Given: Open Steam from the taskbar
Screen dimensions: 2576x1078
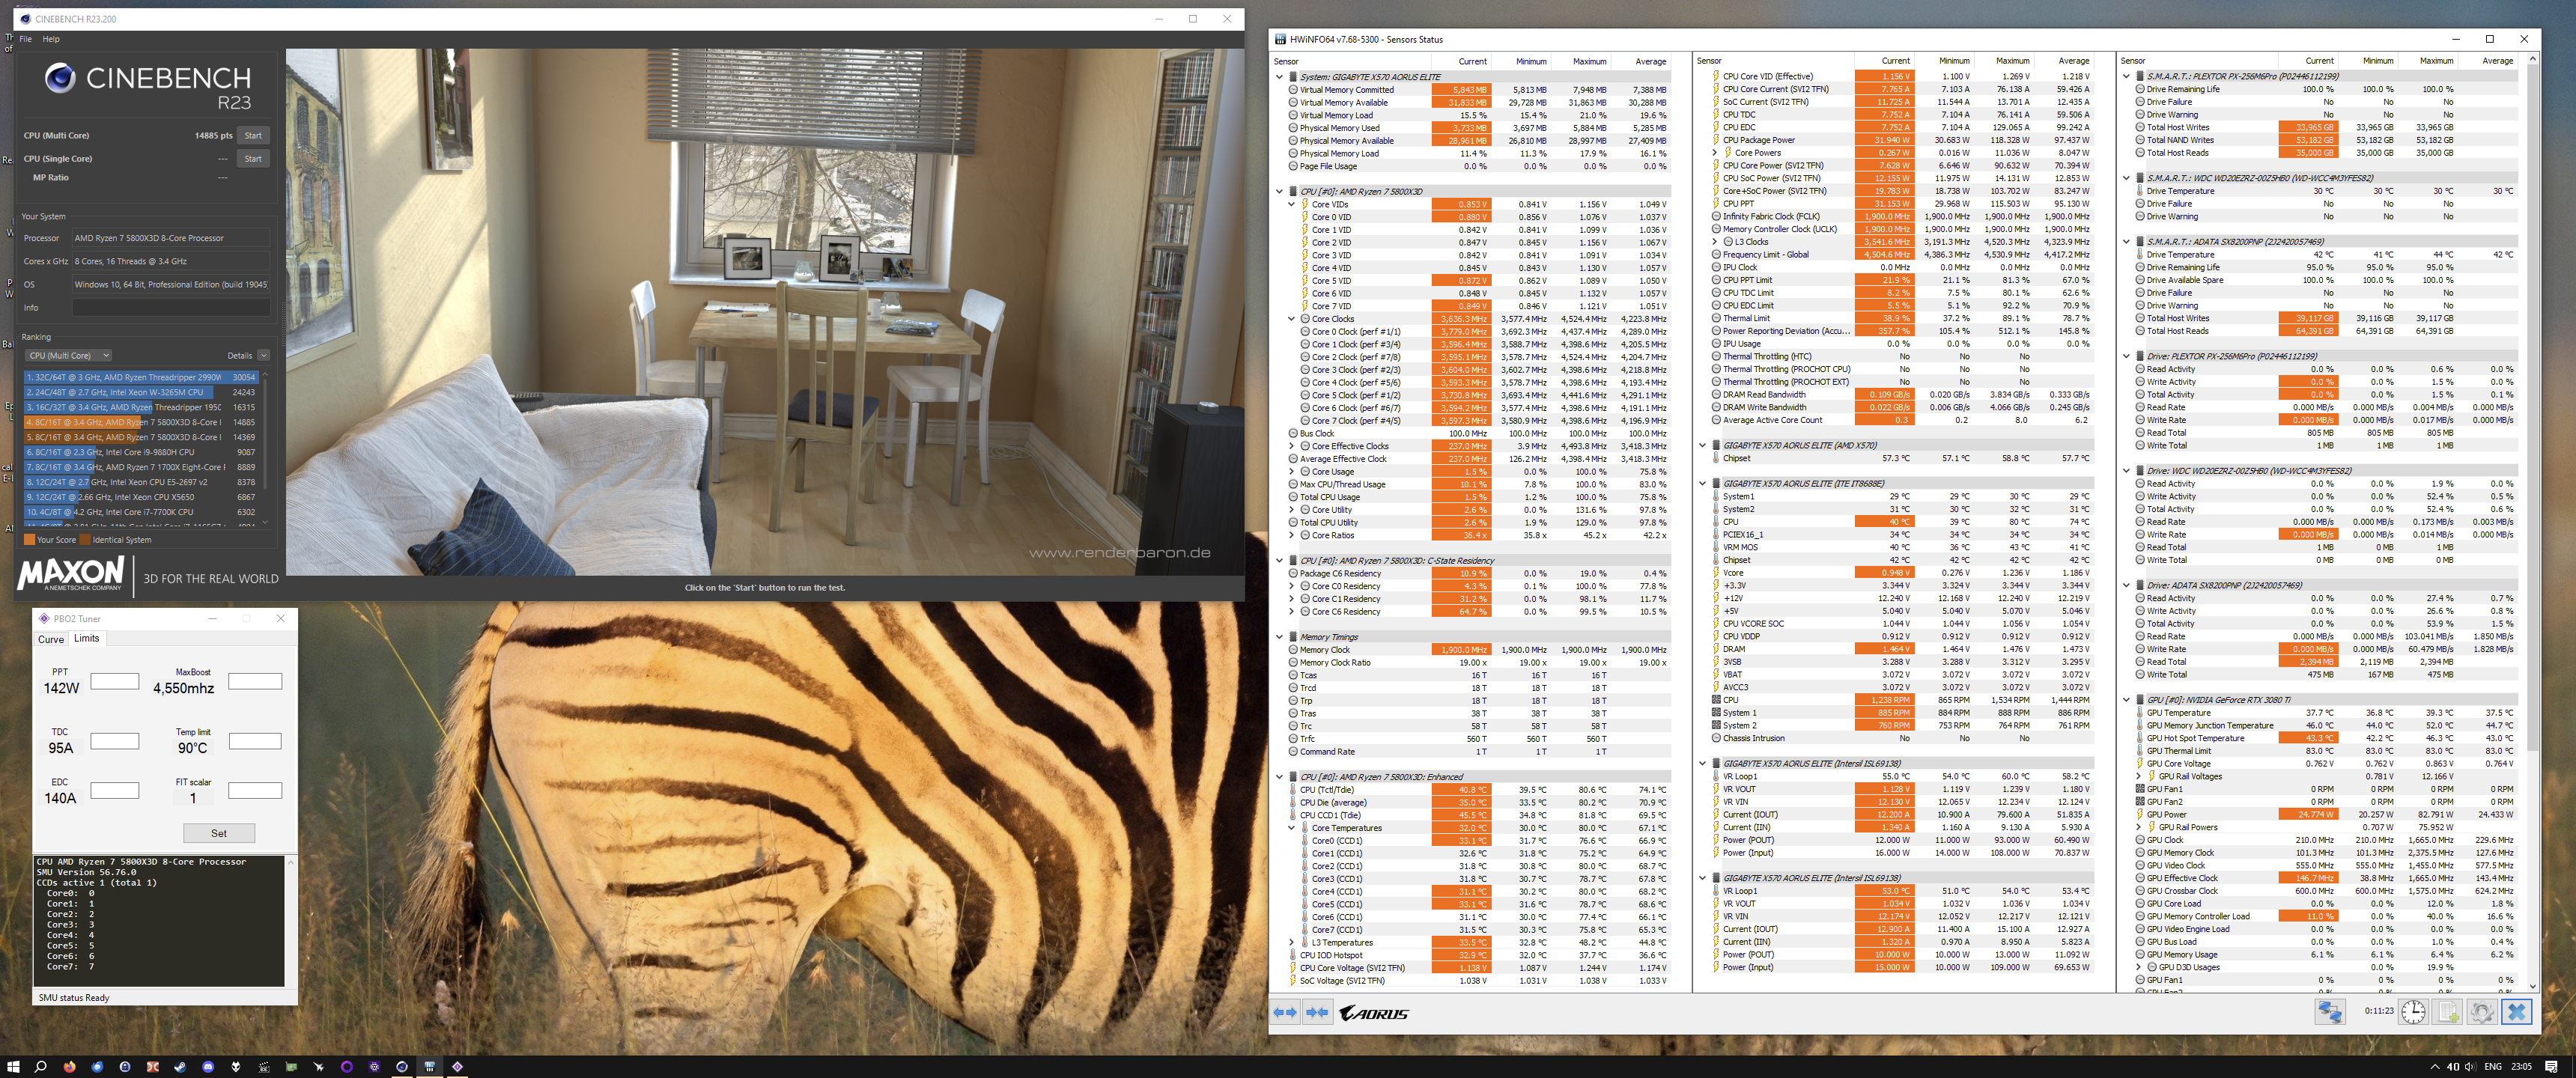Looking at the screenshot, I should (x=180, y=1066).
